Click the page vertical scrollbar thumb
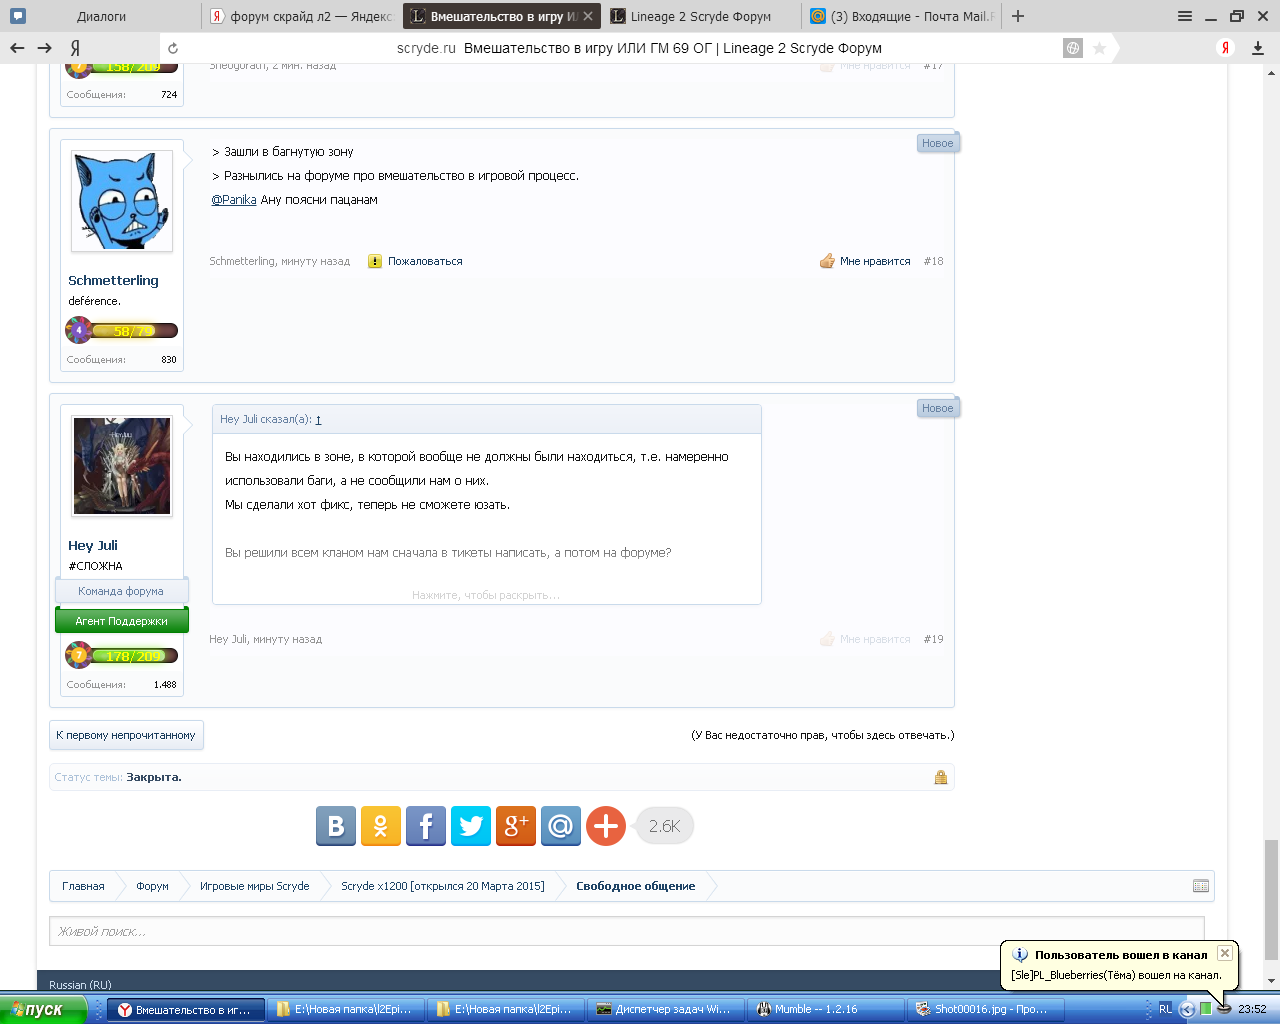The width and height of the screenshot is (1280, 1024). coord(1271,898)
